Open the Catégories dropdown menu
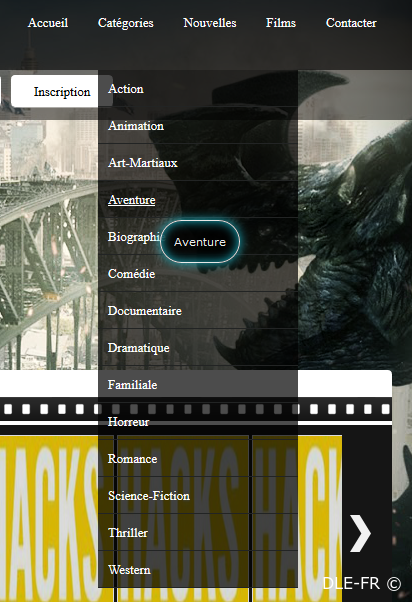Screen dimensions: 412x602 [x=126, y=23]
